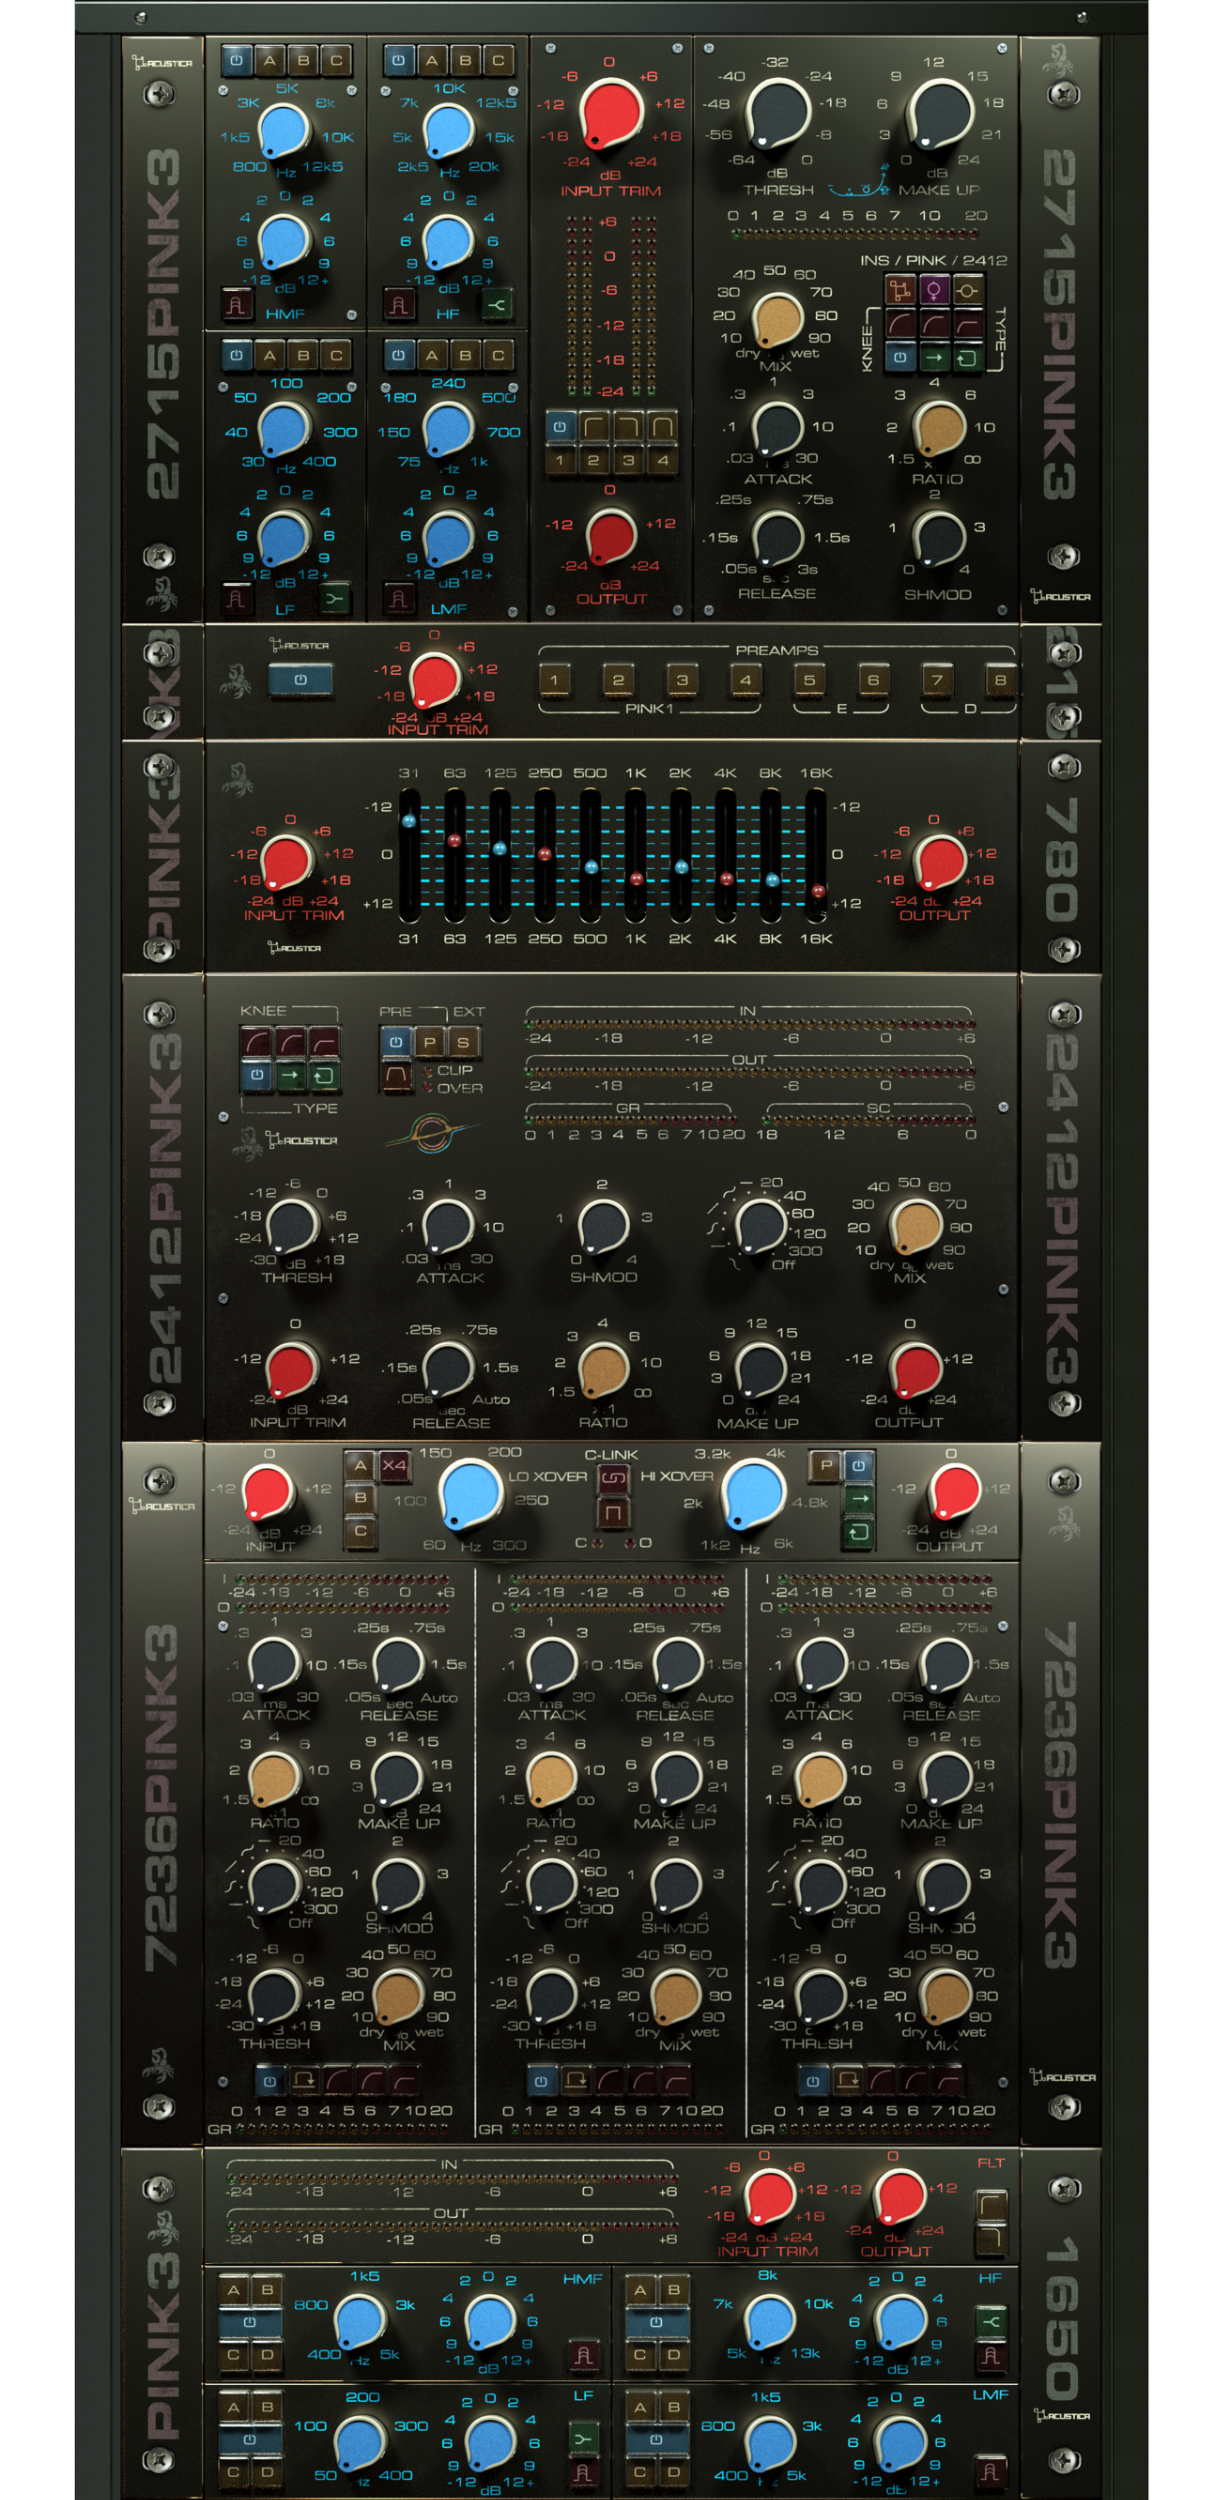This screenshot has width=1230, height=2500.
Task: Click the 2412 circle icon in 2715 compressor
Action: (x=968, y=291)
